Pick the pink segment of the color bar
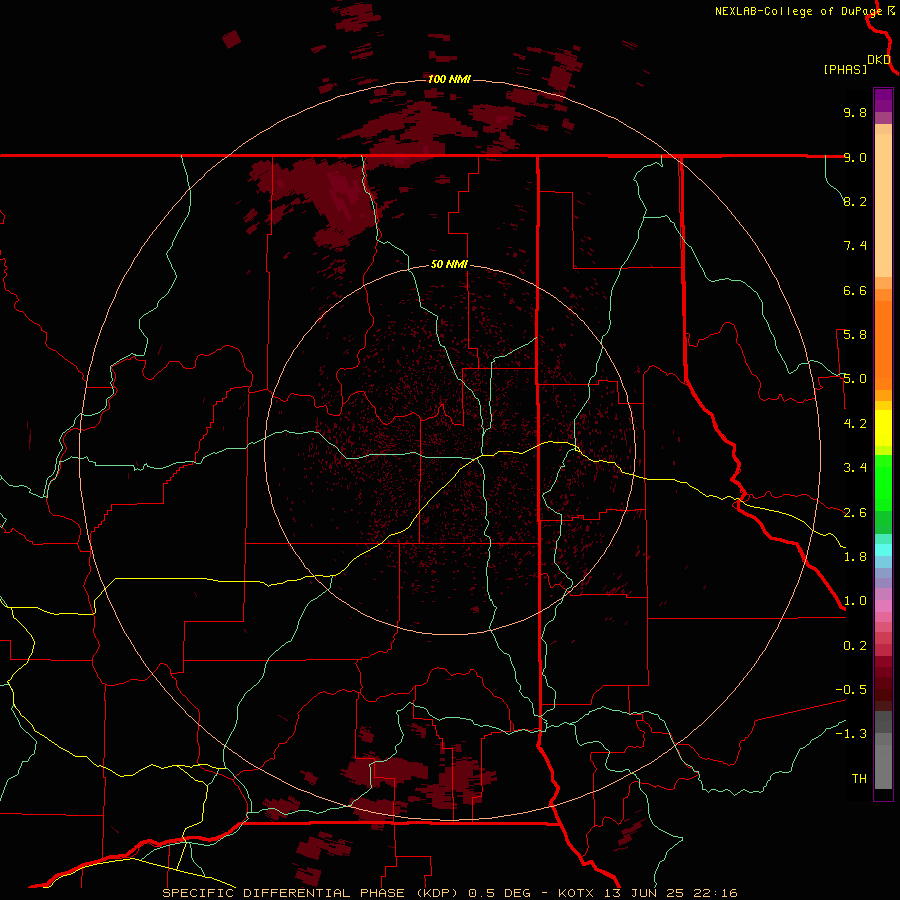The width and height of the screenshot is (900, 900). click(x=883, y=606)
